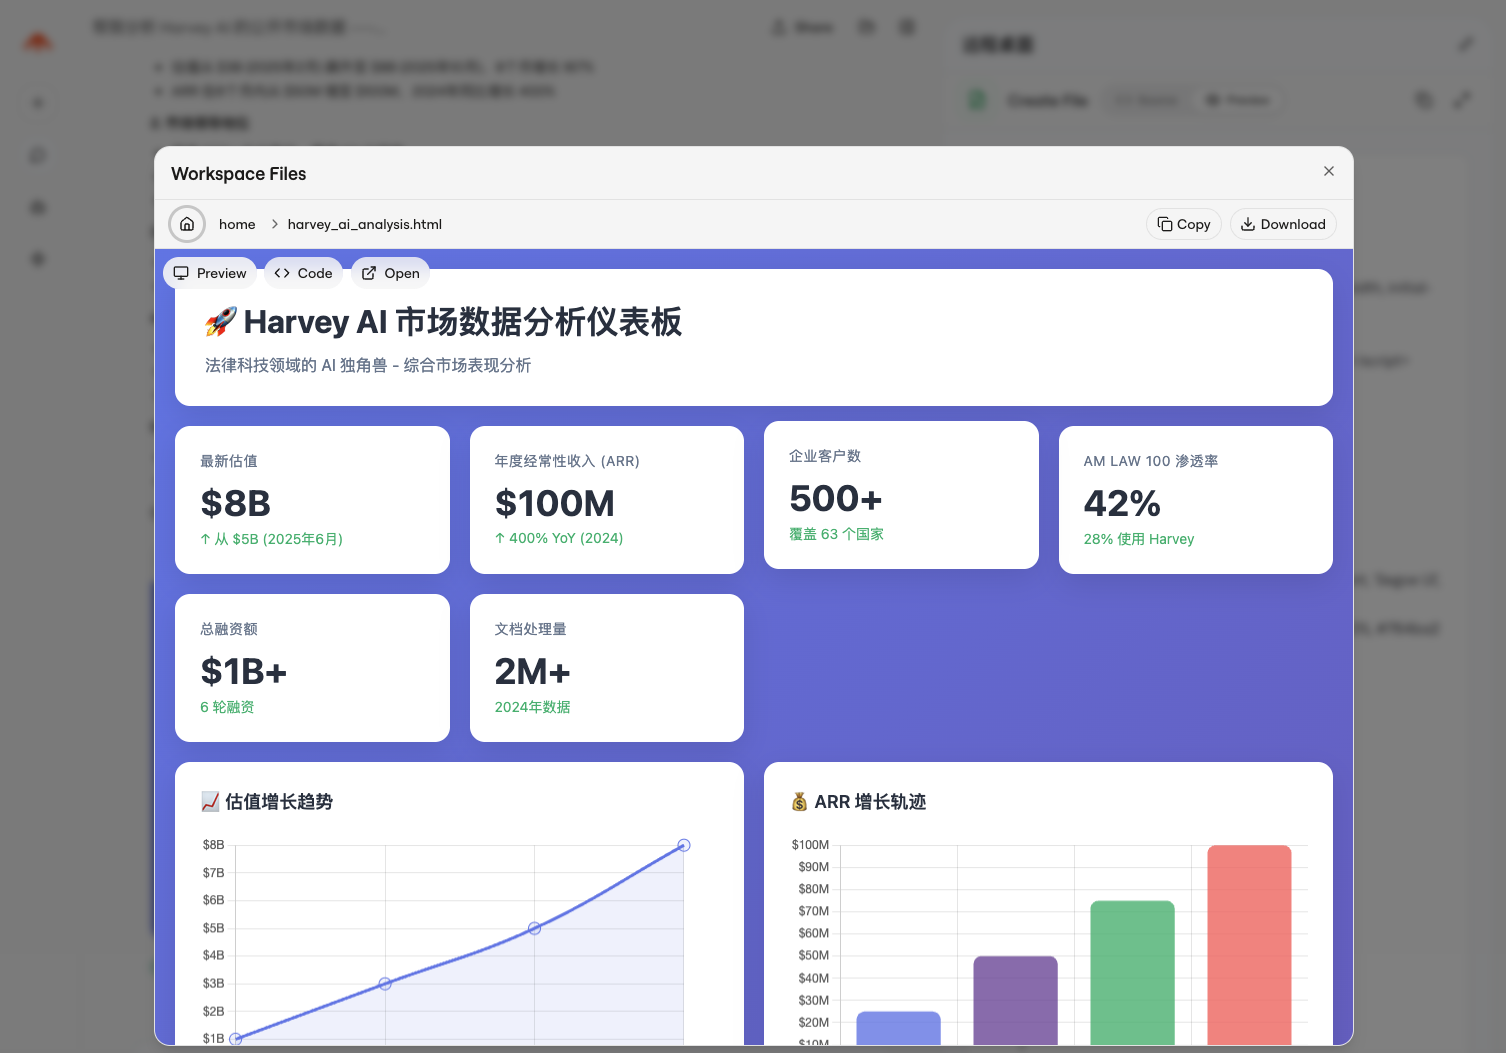Switch to the Preview tab

(210, 273)
